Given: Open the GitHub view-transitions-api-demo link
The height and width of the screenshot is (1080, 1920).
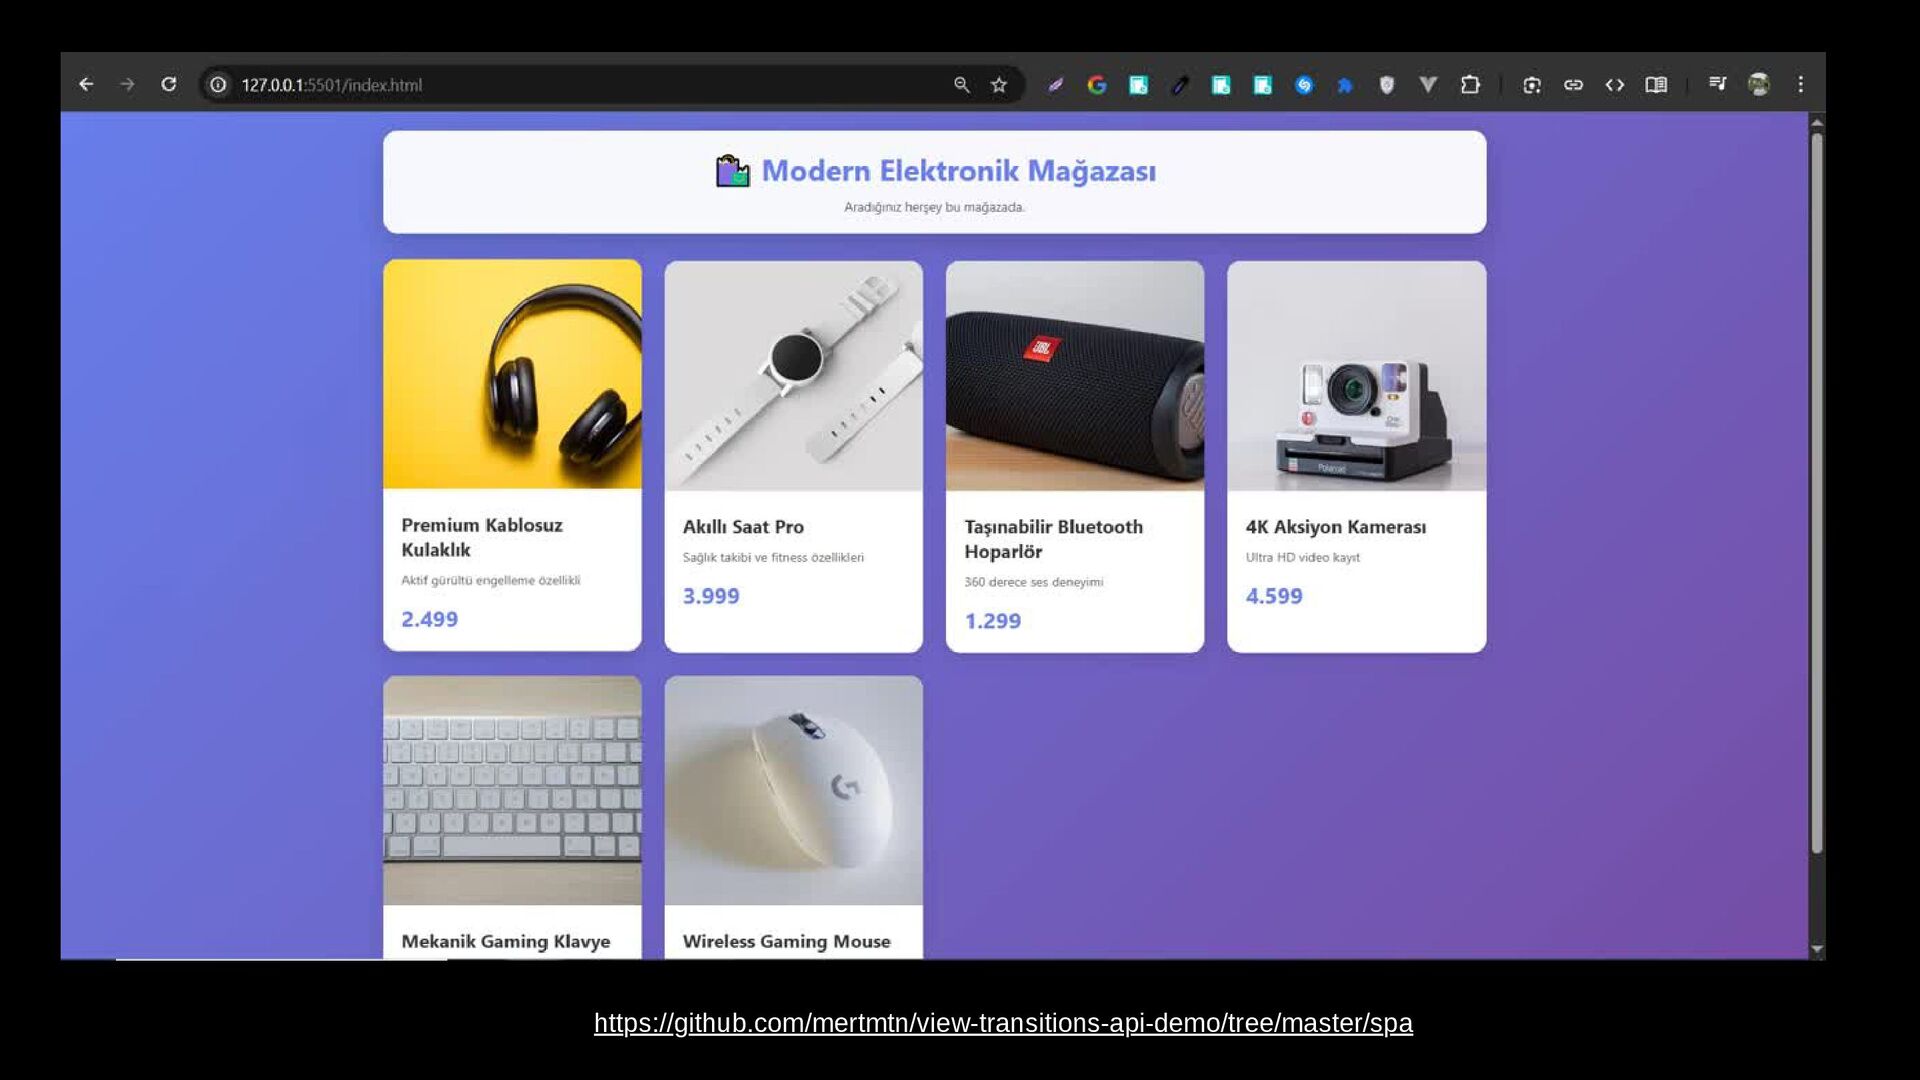Looking at the screenshot, I should pos(1003,1023).
